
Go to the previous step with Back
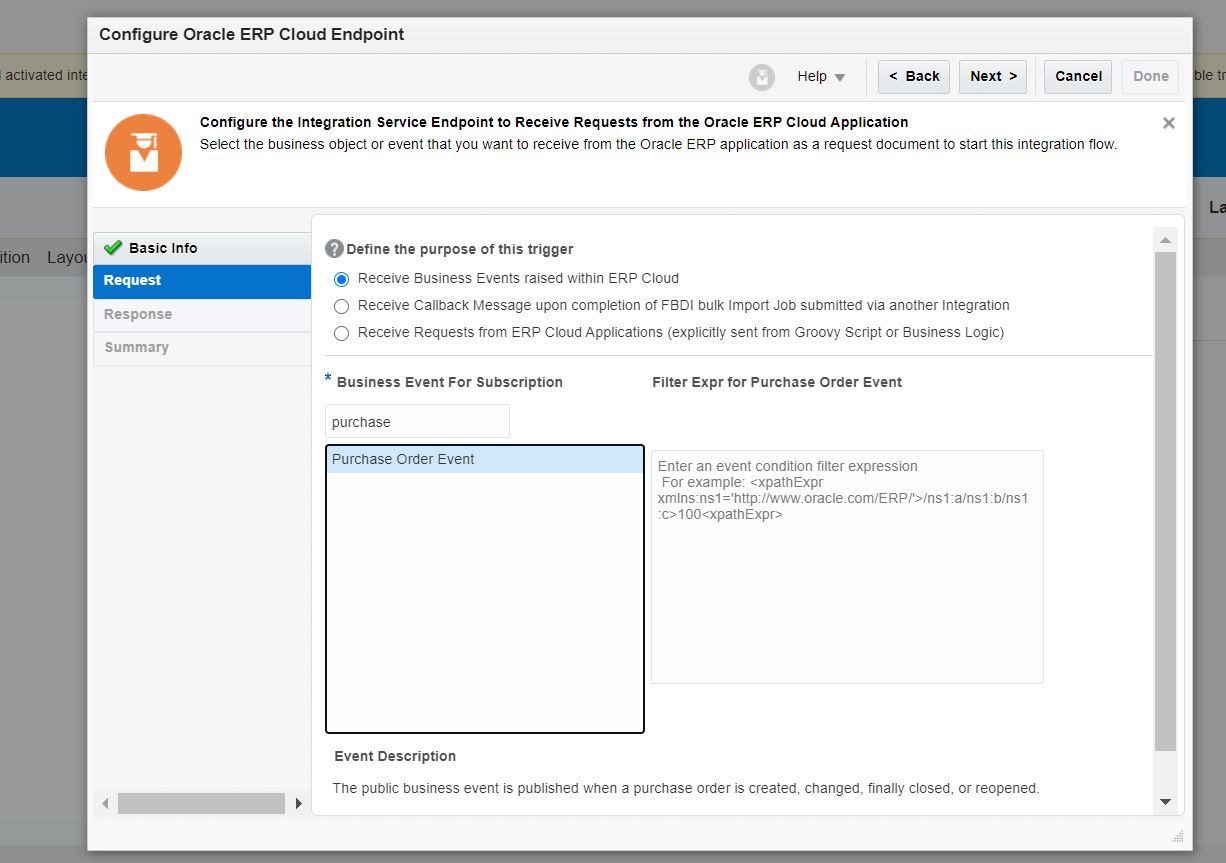tap(914, 77)
